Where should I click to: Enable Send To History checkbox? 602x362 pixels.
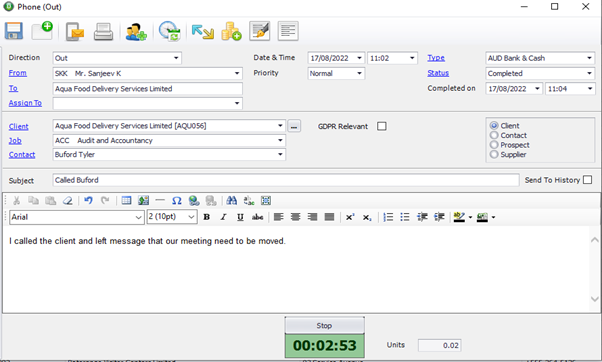point(587,180)
